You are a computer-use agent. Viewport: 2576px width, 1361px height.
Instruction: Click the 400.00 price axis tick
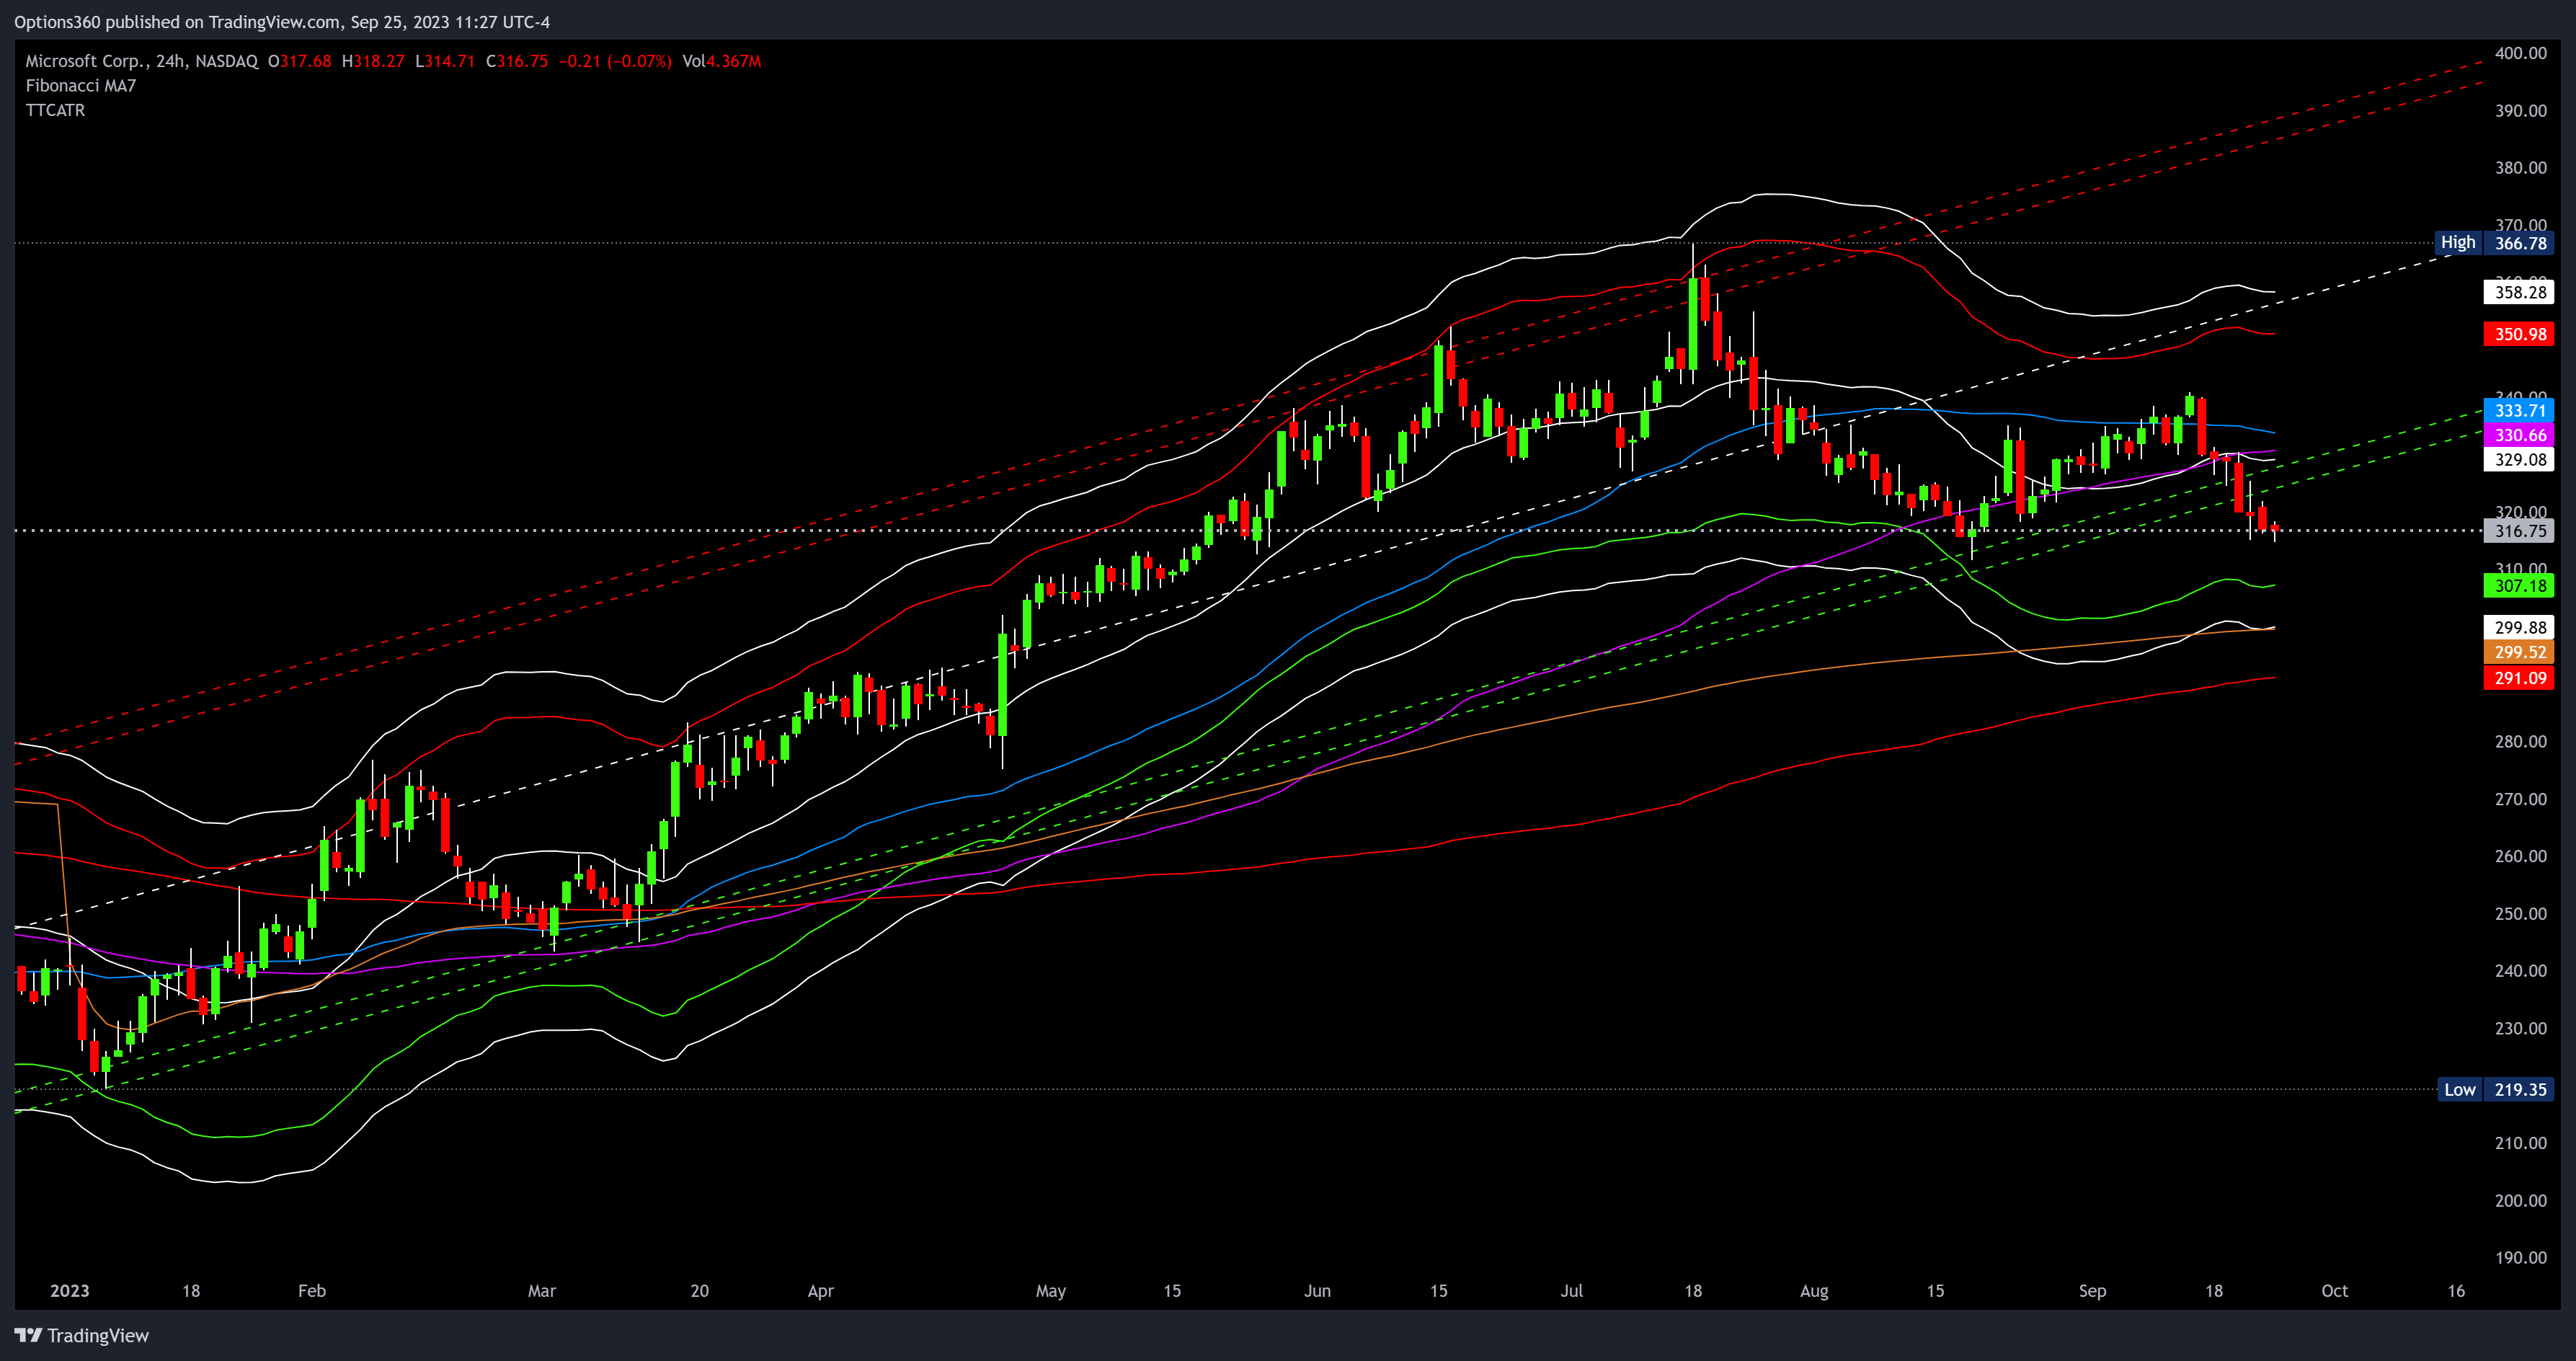[2520, 53]
